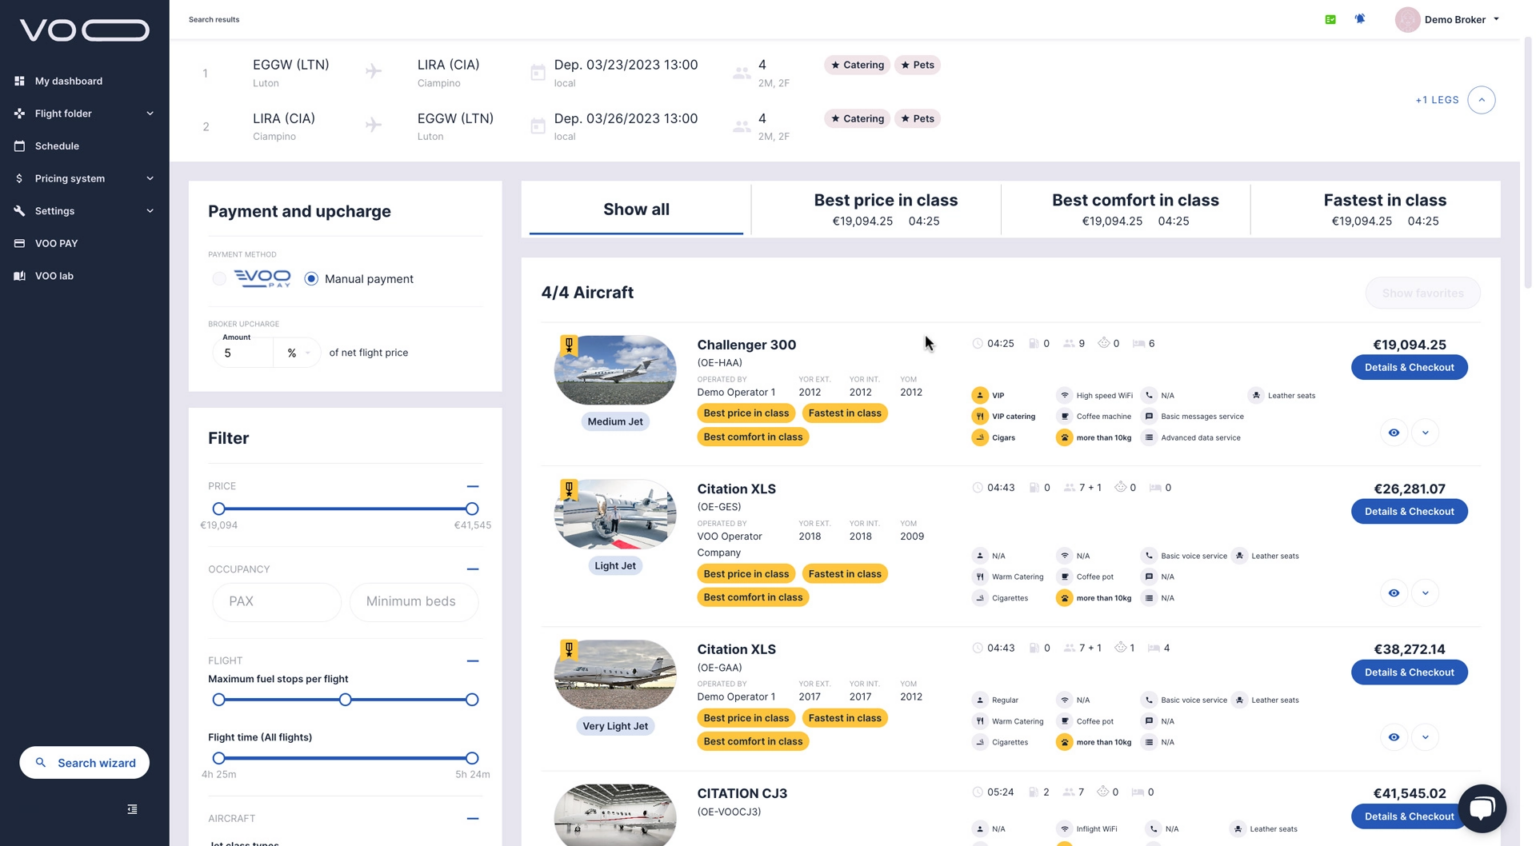Click the VOO lab book icon
1536x846 pixels.
coord(19,276)
